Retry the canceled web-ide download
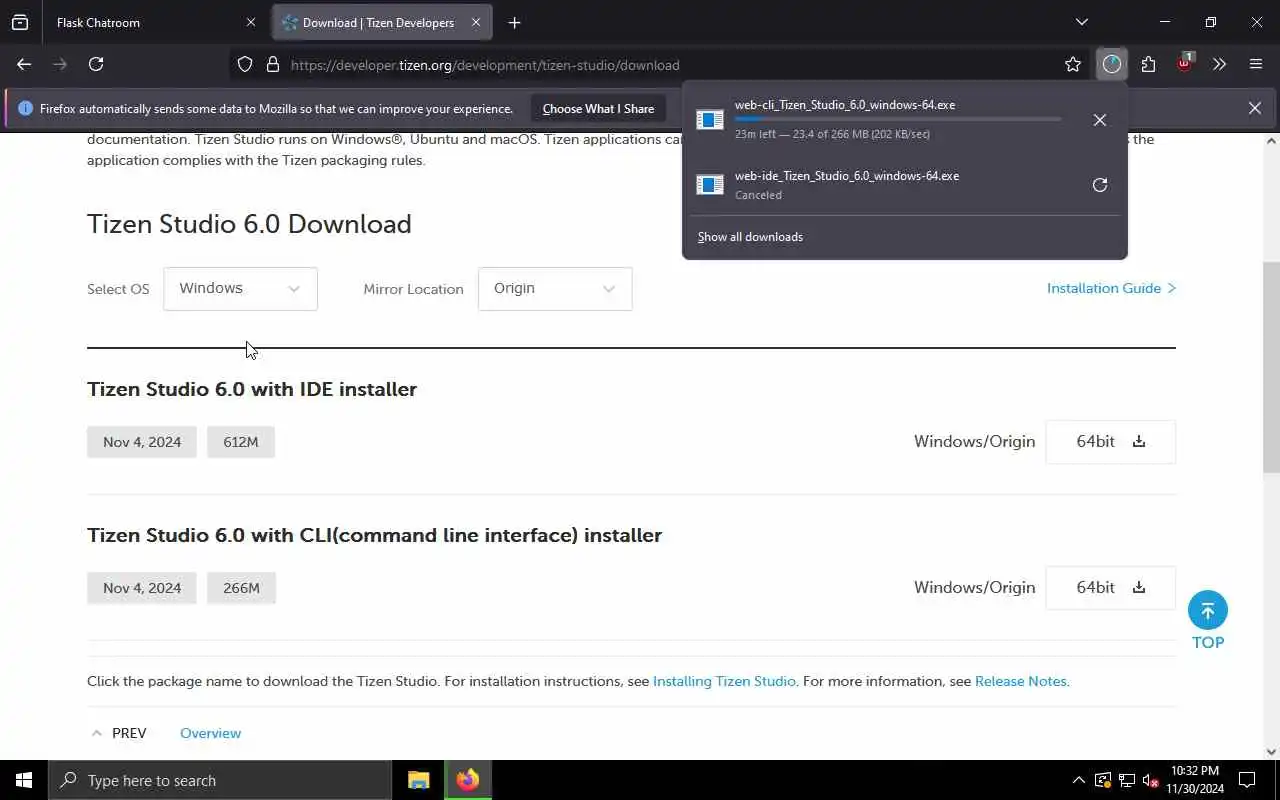The image size is (1280, 800). pyautogui.click(x=1100, y=185)
